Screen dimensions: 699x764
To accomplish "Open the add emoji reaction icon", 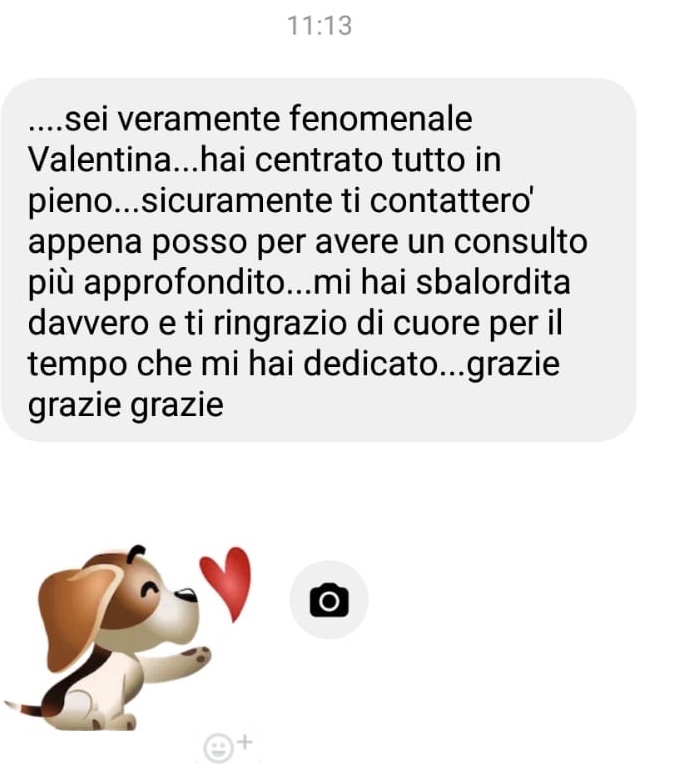I will pos(227,746).
